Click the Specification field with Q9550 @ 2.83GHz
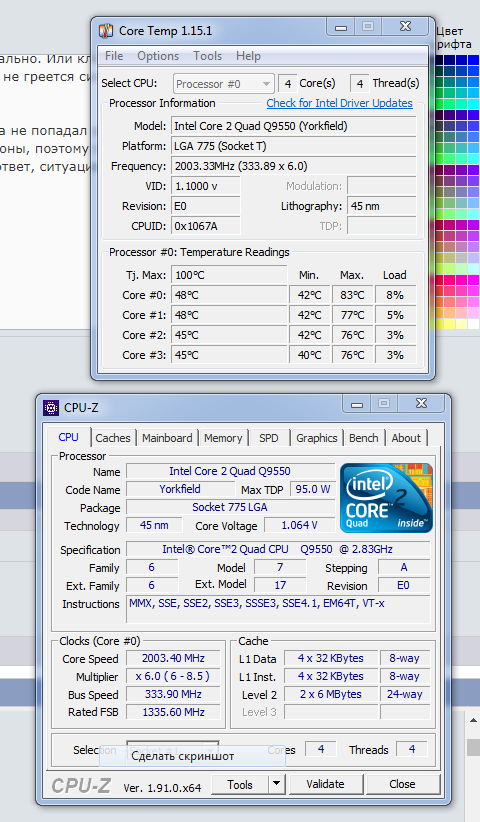 point(278,549)
